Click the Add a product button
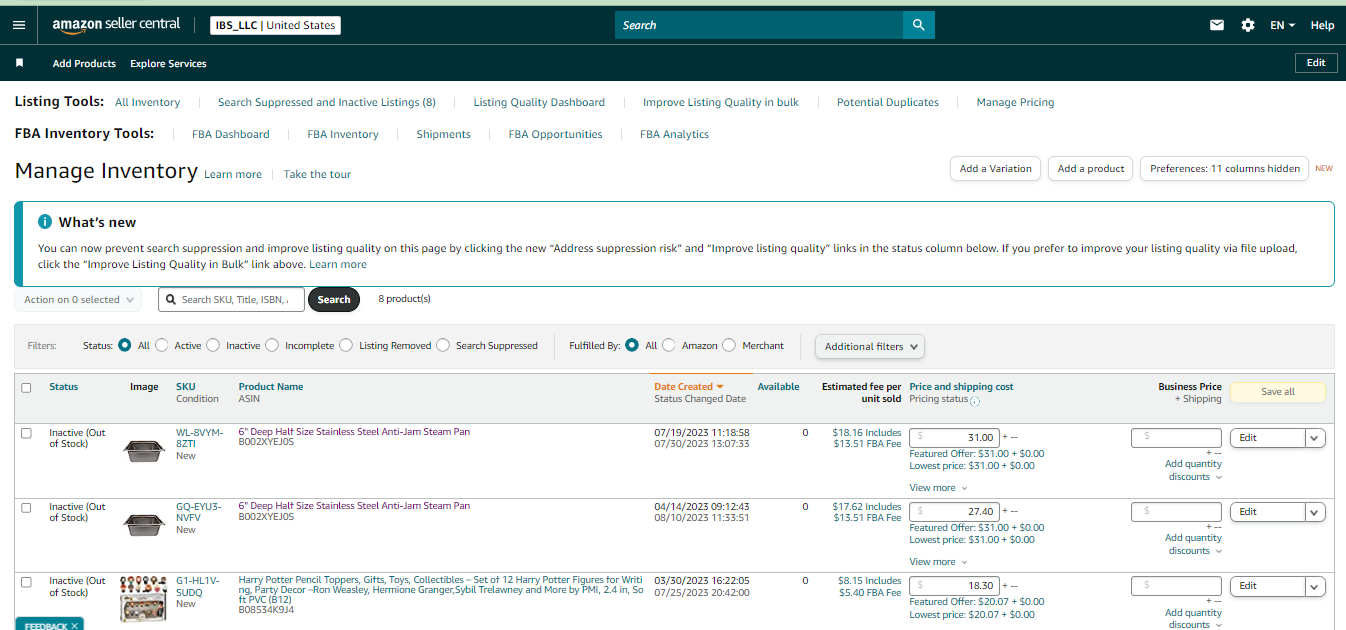The width and height of the screenshot is (1346, 630). coord(1091,169)
